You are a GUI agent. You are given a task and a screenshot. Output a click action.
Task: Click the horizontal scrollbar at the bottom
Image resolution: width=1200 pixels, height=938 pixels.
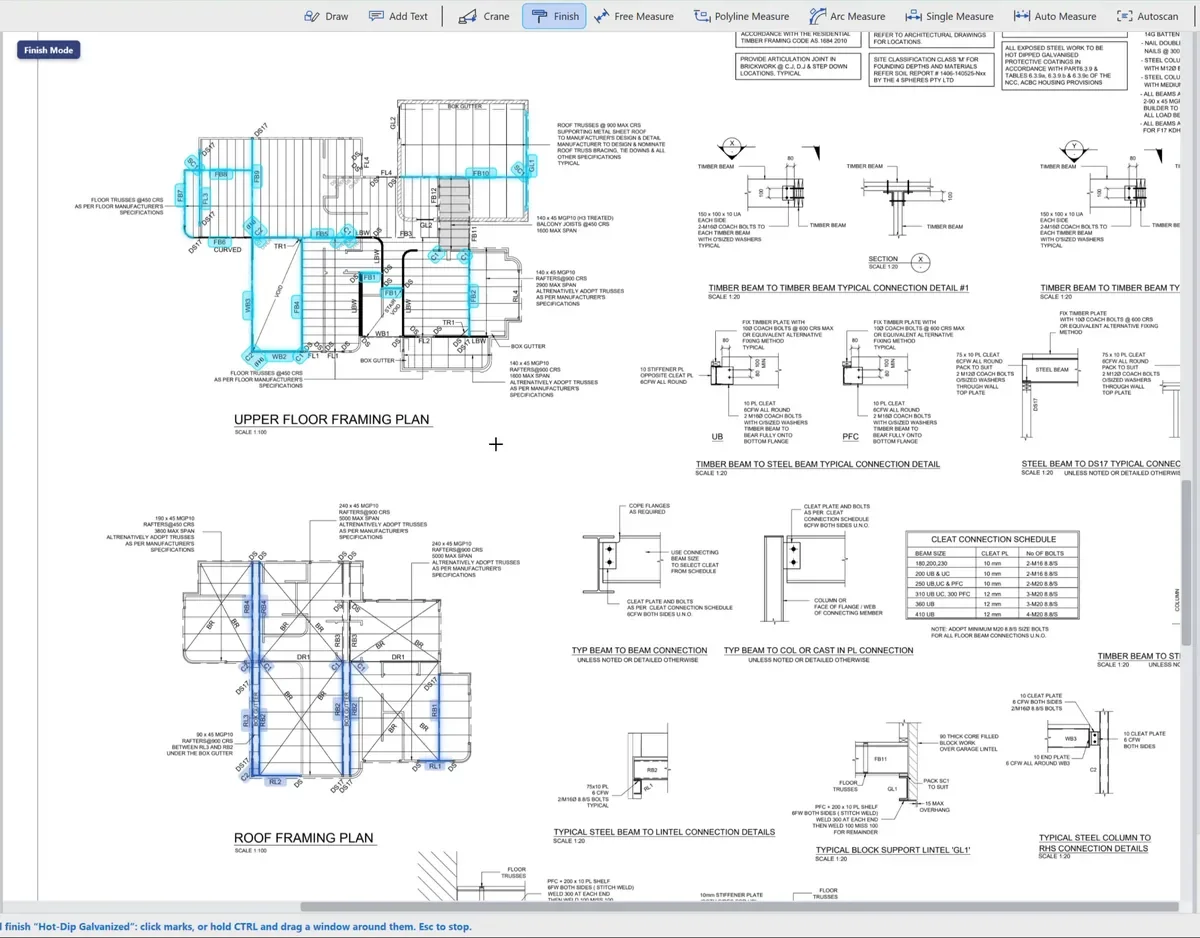click(740, 907)
